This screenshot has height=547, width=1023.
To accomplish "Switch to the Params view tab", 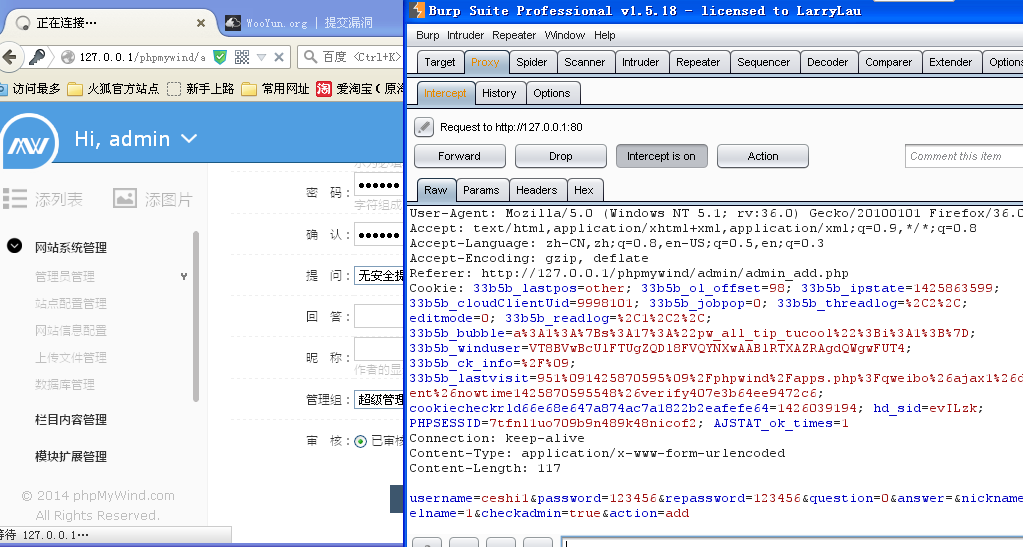I will coord(481,190).
